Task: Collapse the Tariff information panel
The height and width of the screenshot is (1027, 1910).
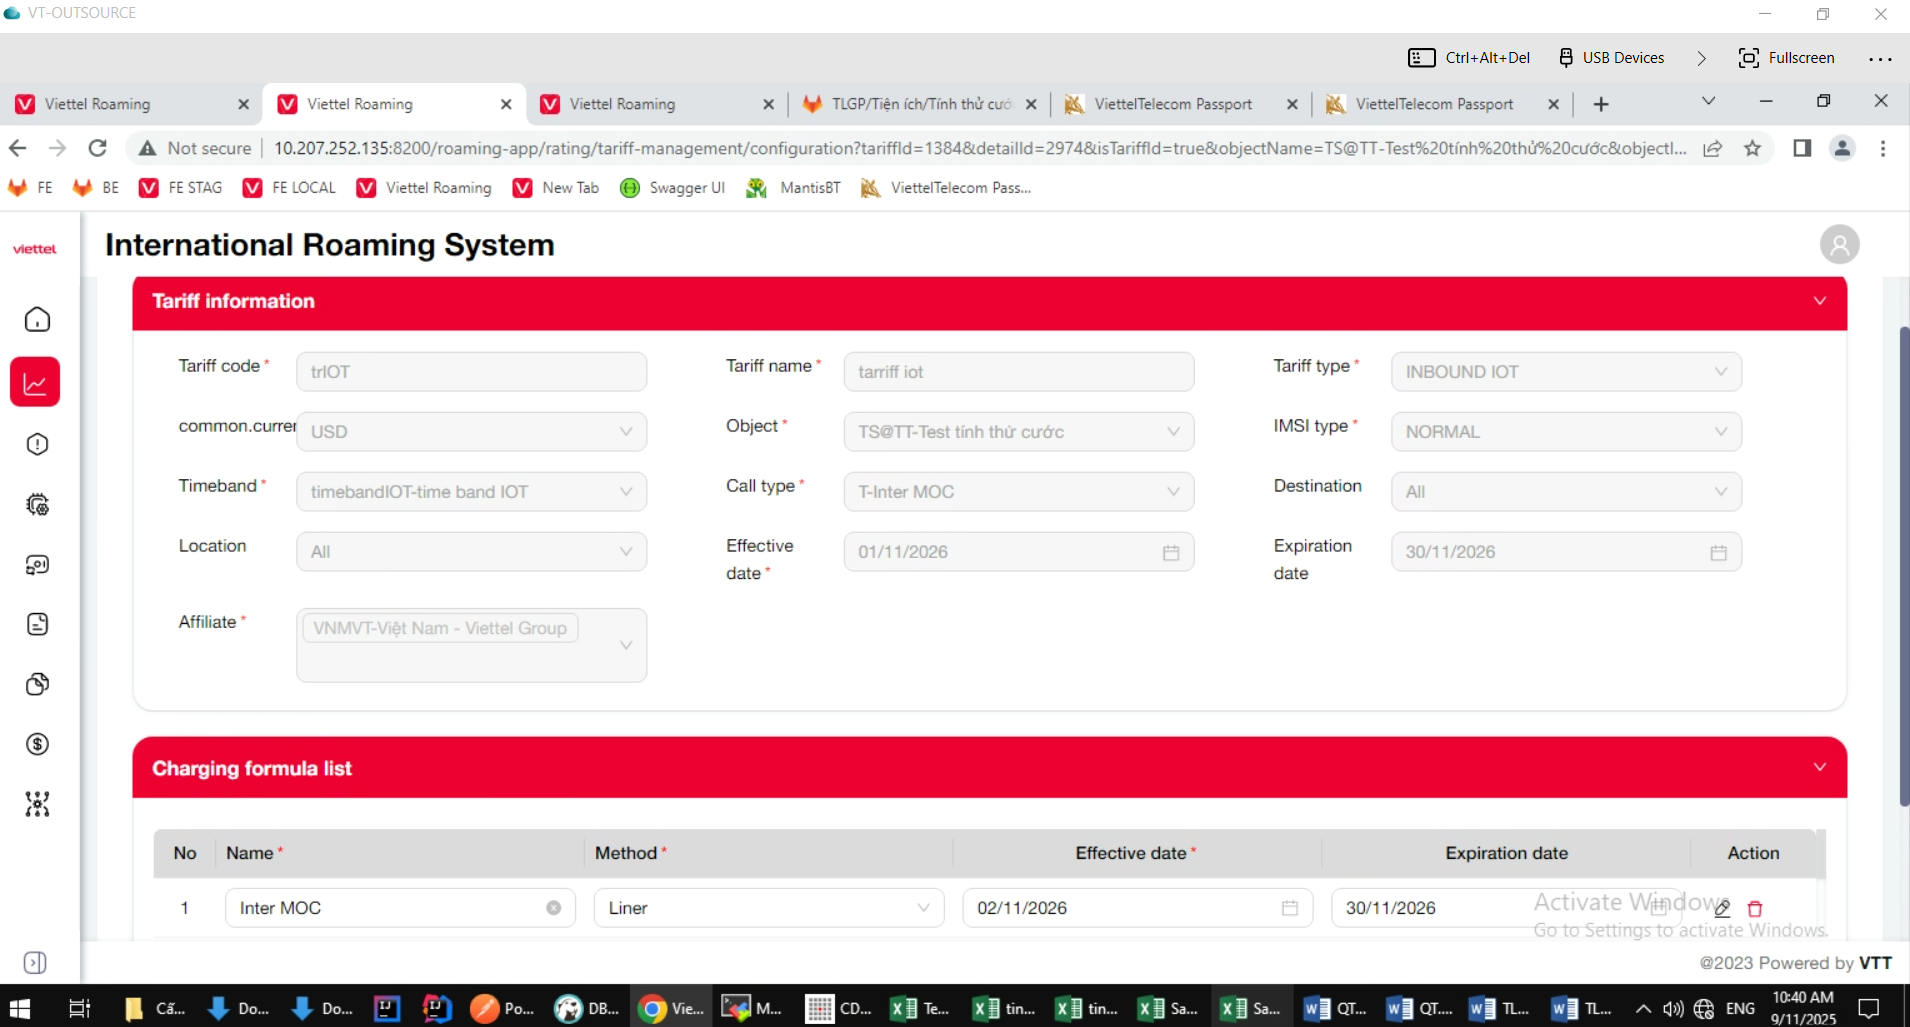Action: [x=1819, y=301]
